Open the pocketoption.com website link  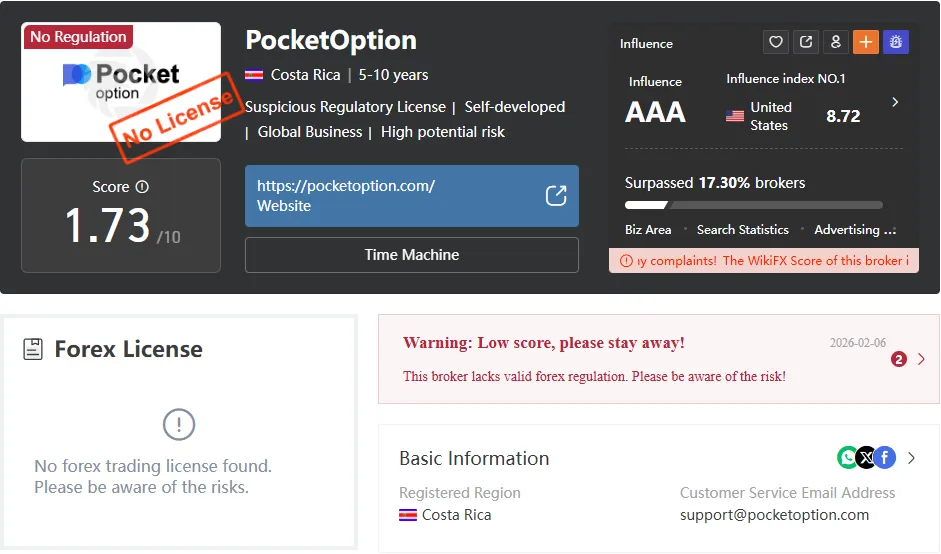[x=412, y=196]
